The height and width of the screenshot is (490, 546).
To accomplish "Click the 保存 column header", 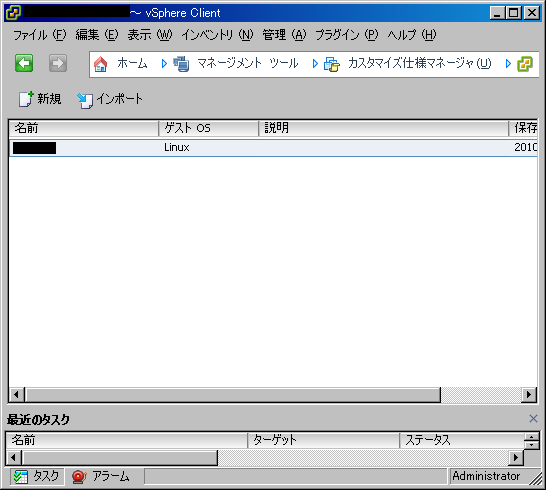I will coord(523,128).
